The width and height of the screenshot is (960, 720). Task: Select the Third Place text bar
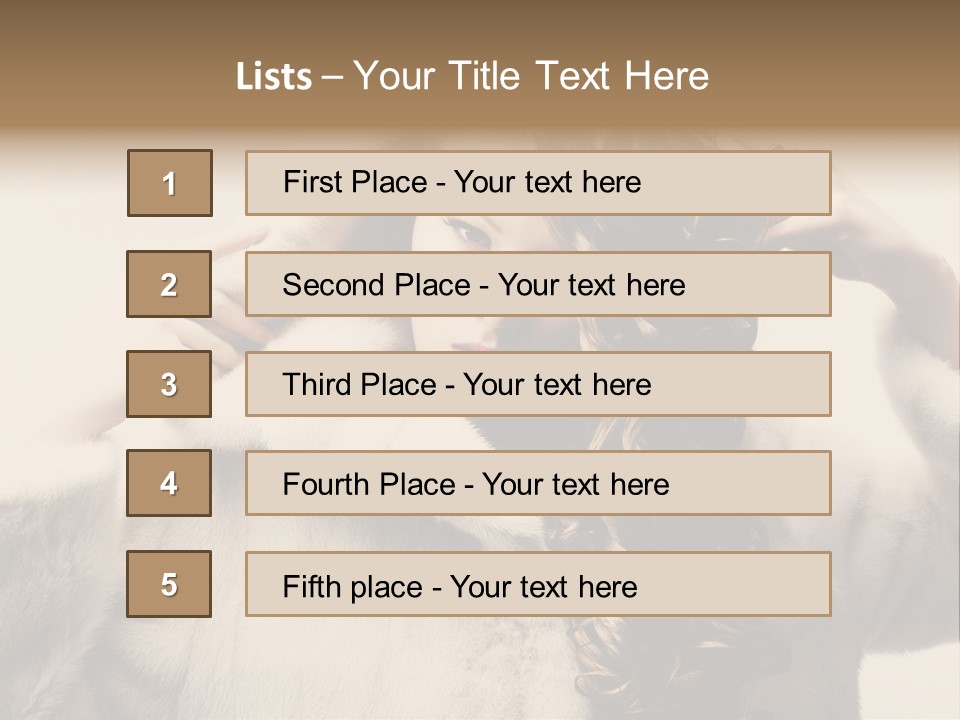538,384
